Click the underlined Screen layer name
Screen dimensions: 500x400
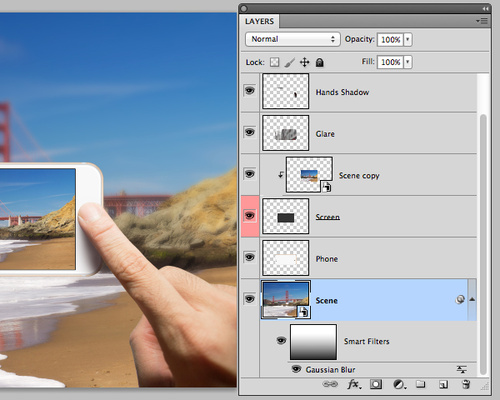(328, 217)
